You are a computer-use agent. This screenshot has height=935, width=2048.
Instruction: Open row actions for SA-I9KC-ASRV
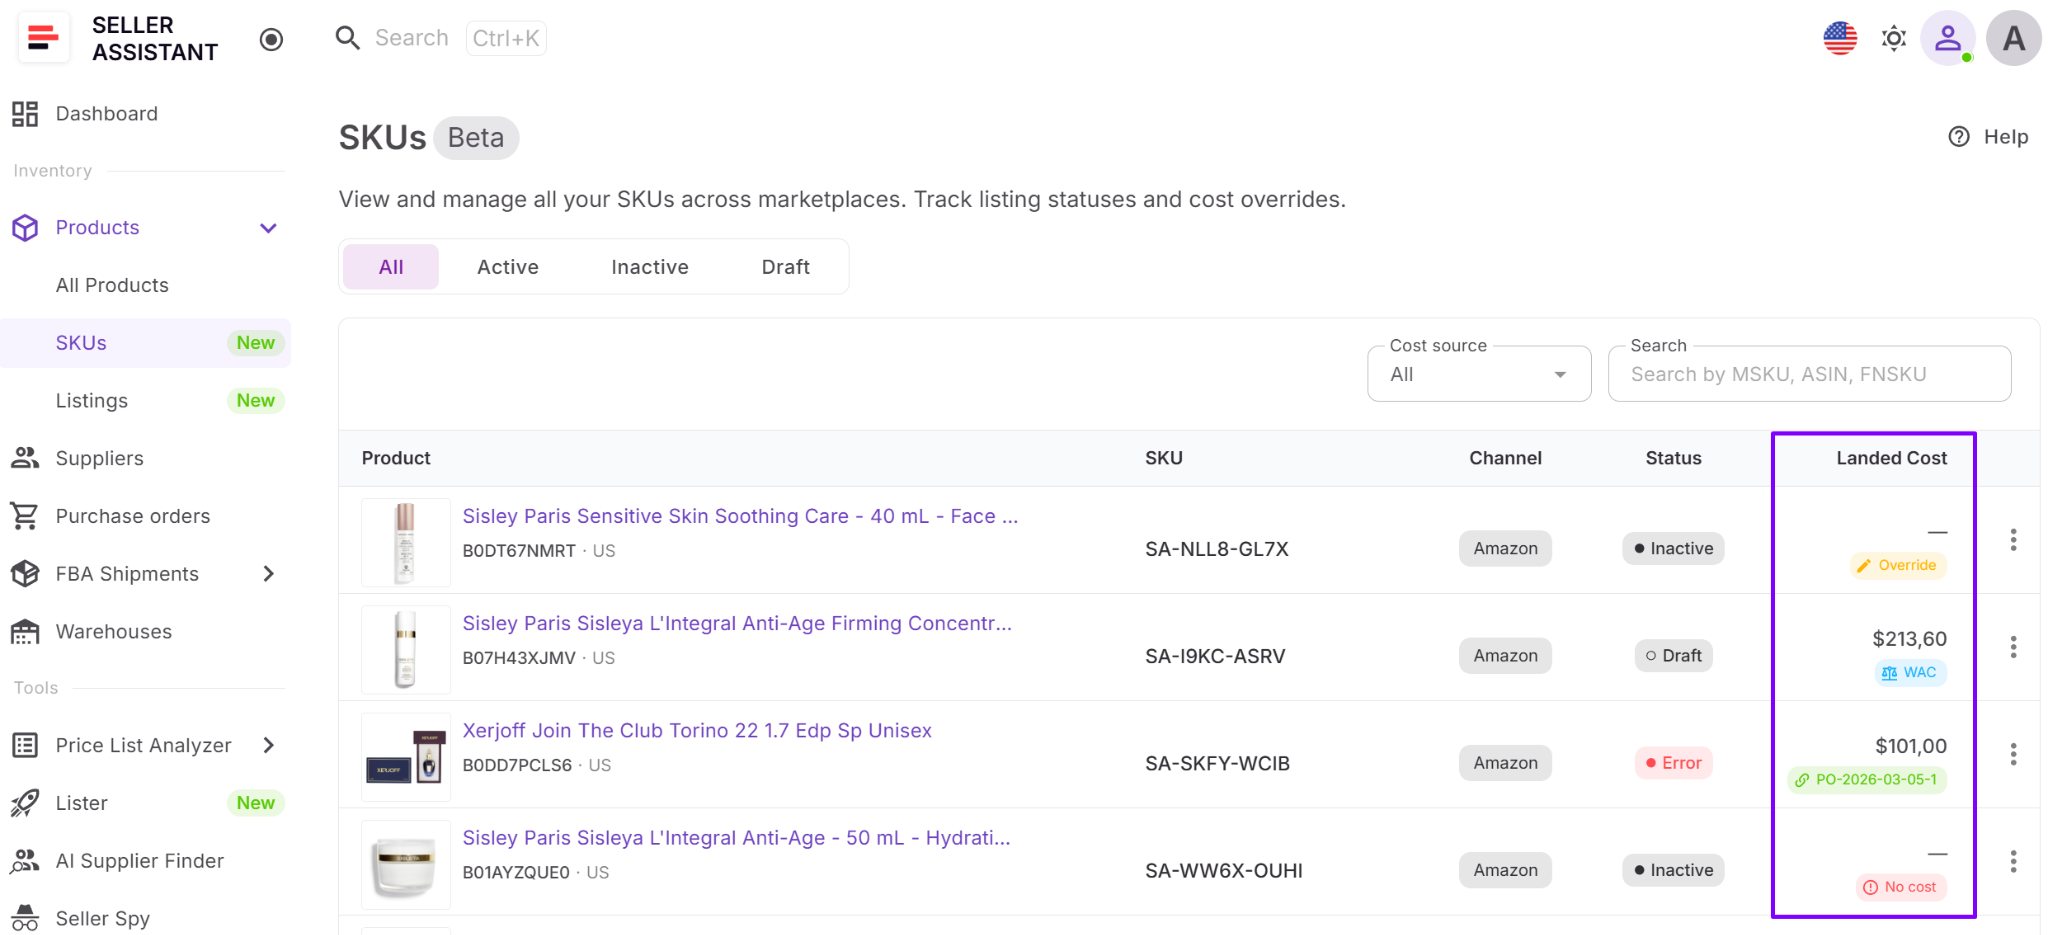[2013, 647]
